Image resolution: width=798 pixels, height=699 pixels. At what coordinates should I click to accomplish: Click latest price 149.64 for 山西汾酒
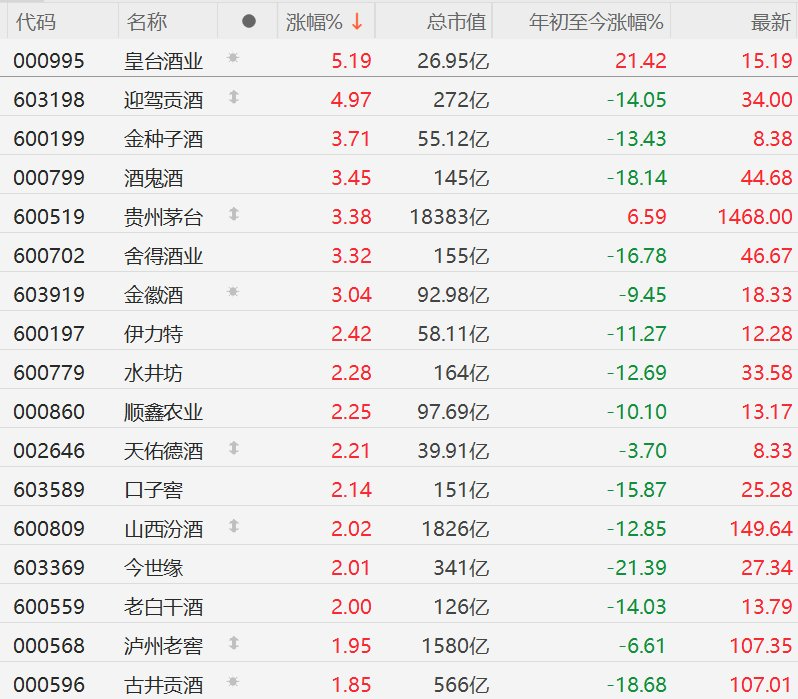point(760,528)
